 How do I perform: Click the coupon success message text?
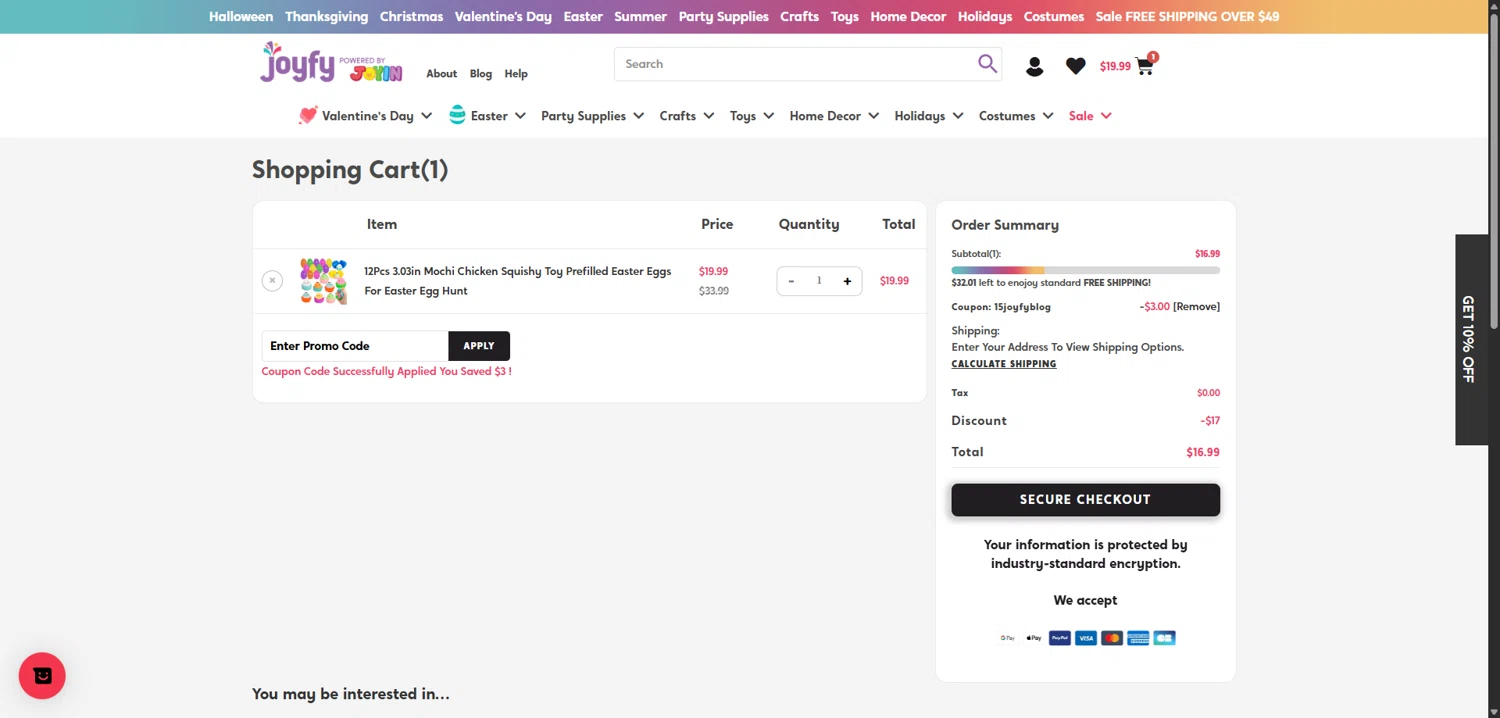[x=386, y=371]
